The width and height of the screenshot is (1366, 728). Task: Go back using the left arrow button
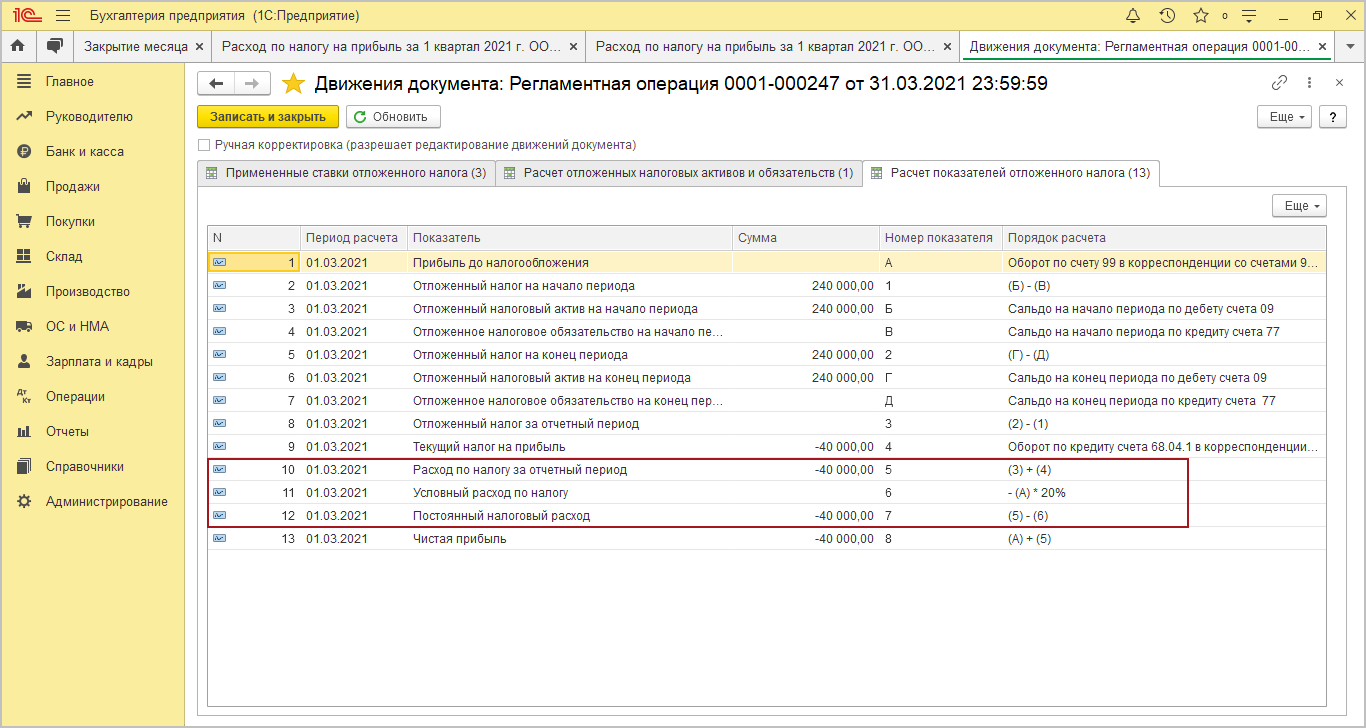click(x=216, y=84)
